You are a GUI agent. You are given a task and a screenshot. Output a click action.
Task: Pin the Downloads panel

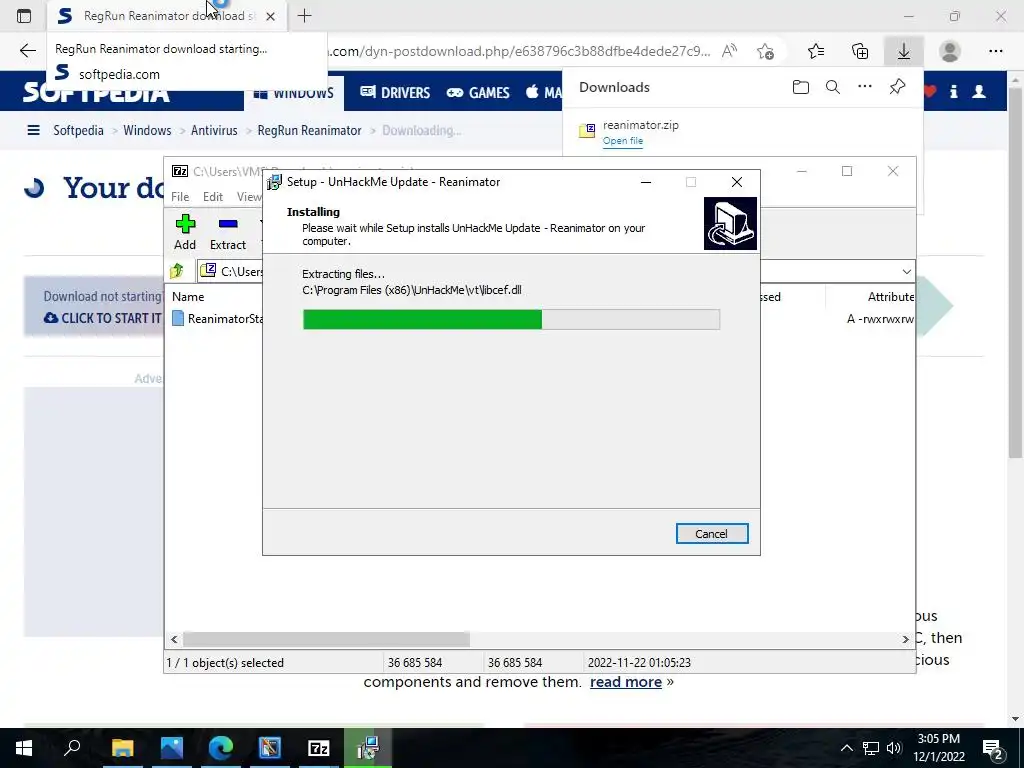(x=897, y=87)
